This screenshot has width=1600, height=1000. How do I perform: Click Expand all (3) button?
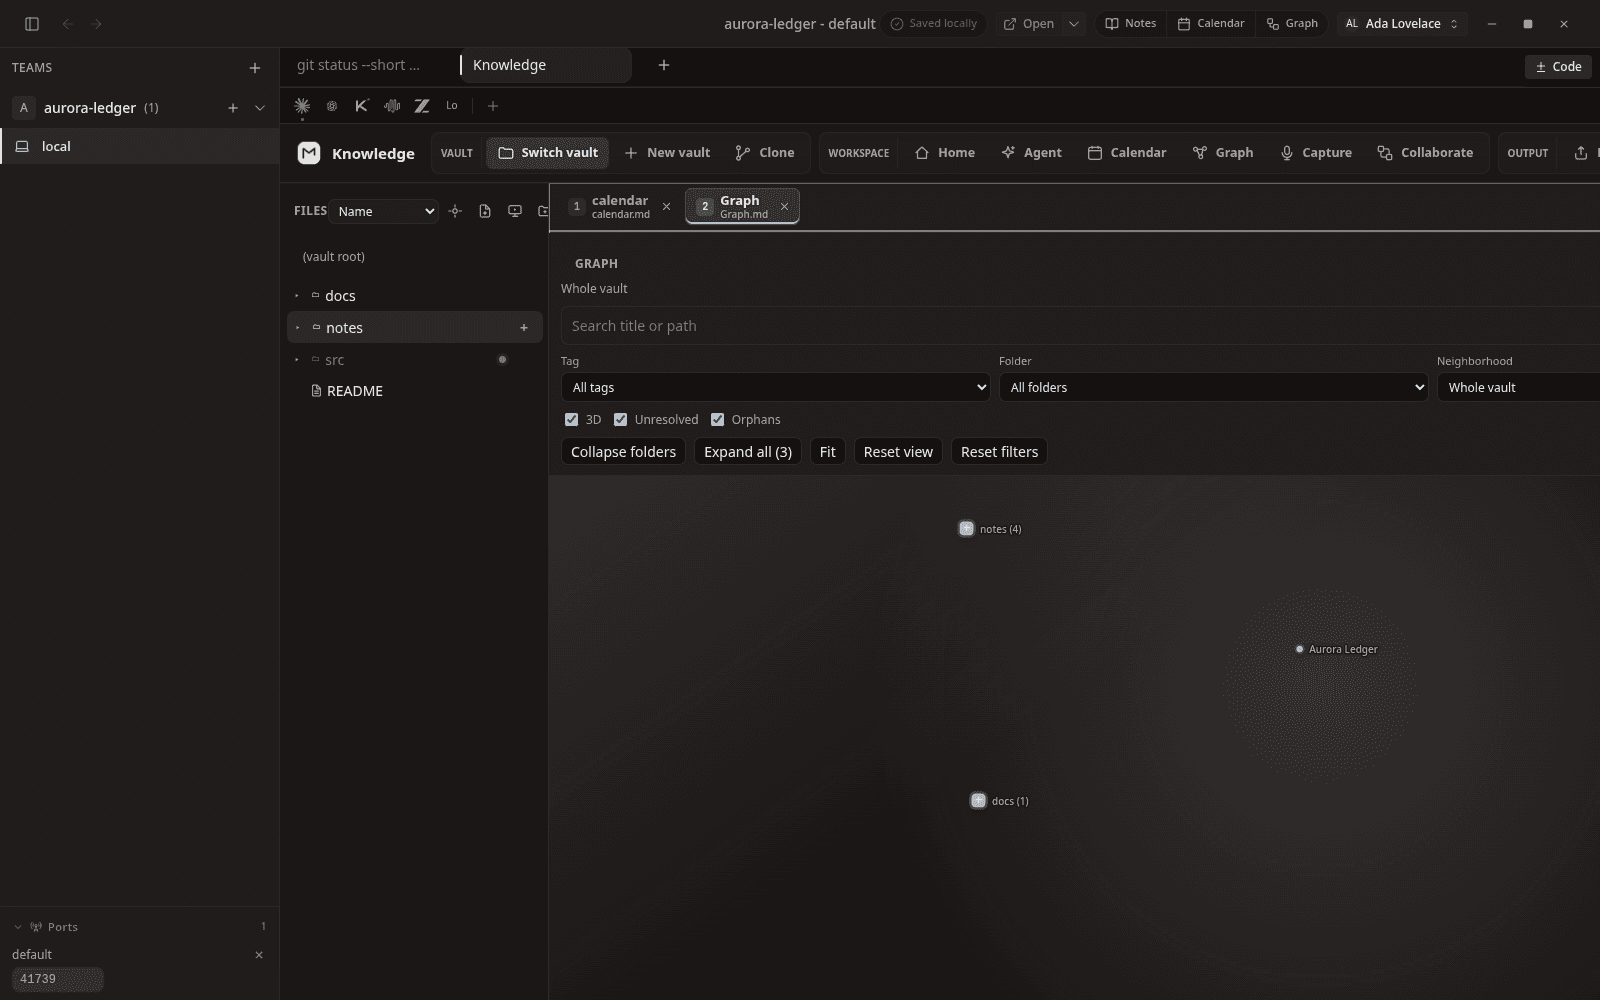748,452
